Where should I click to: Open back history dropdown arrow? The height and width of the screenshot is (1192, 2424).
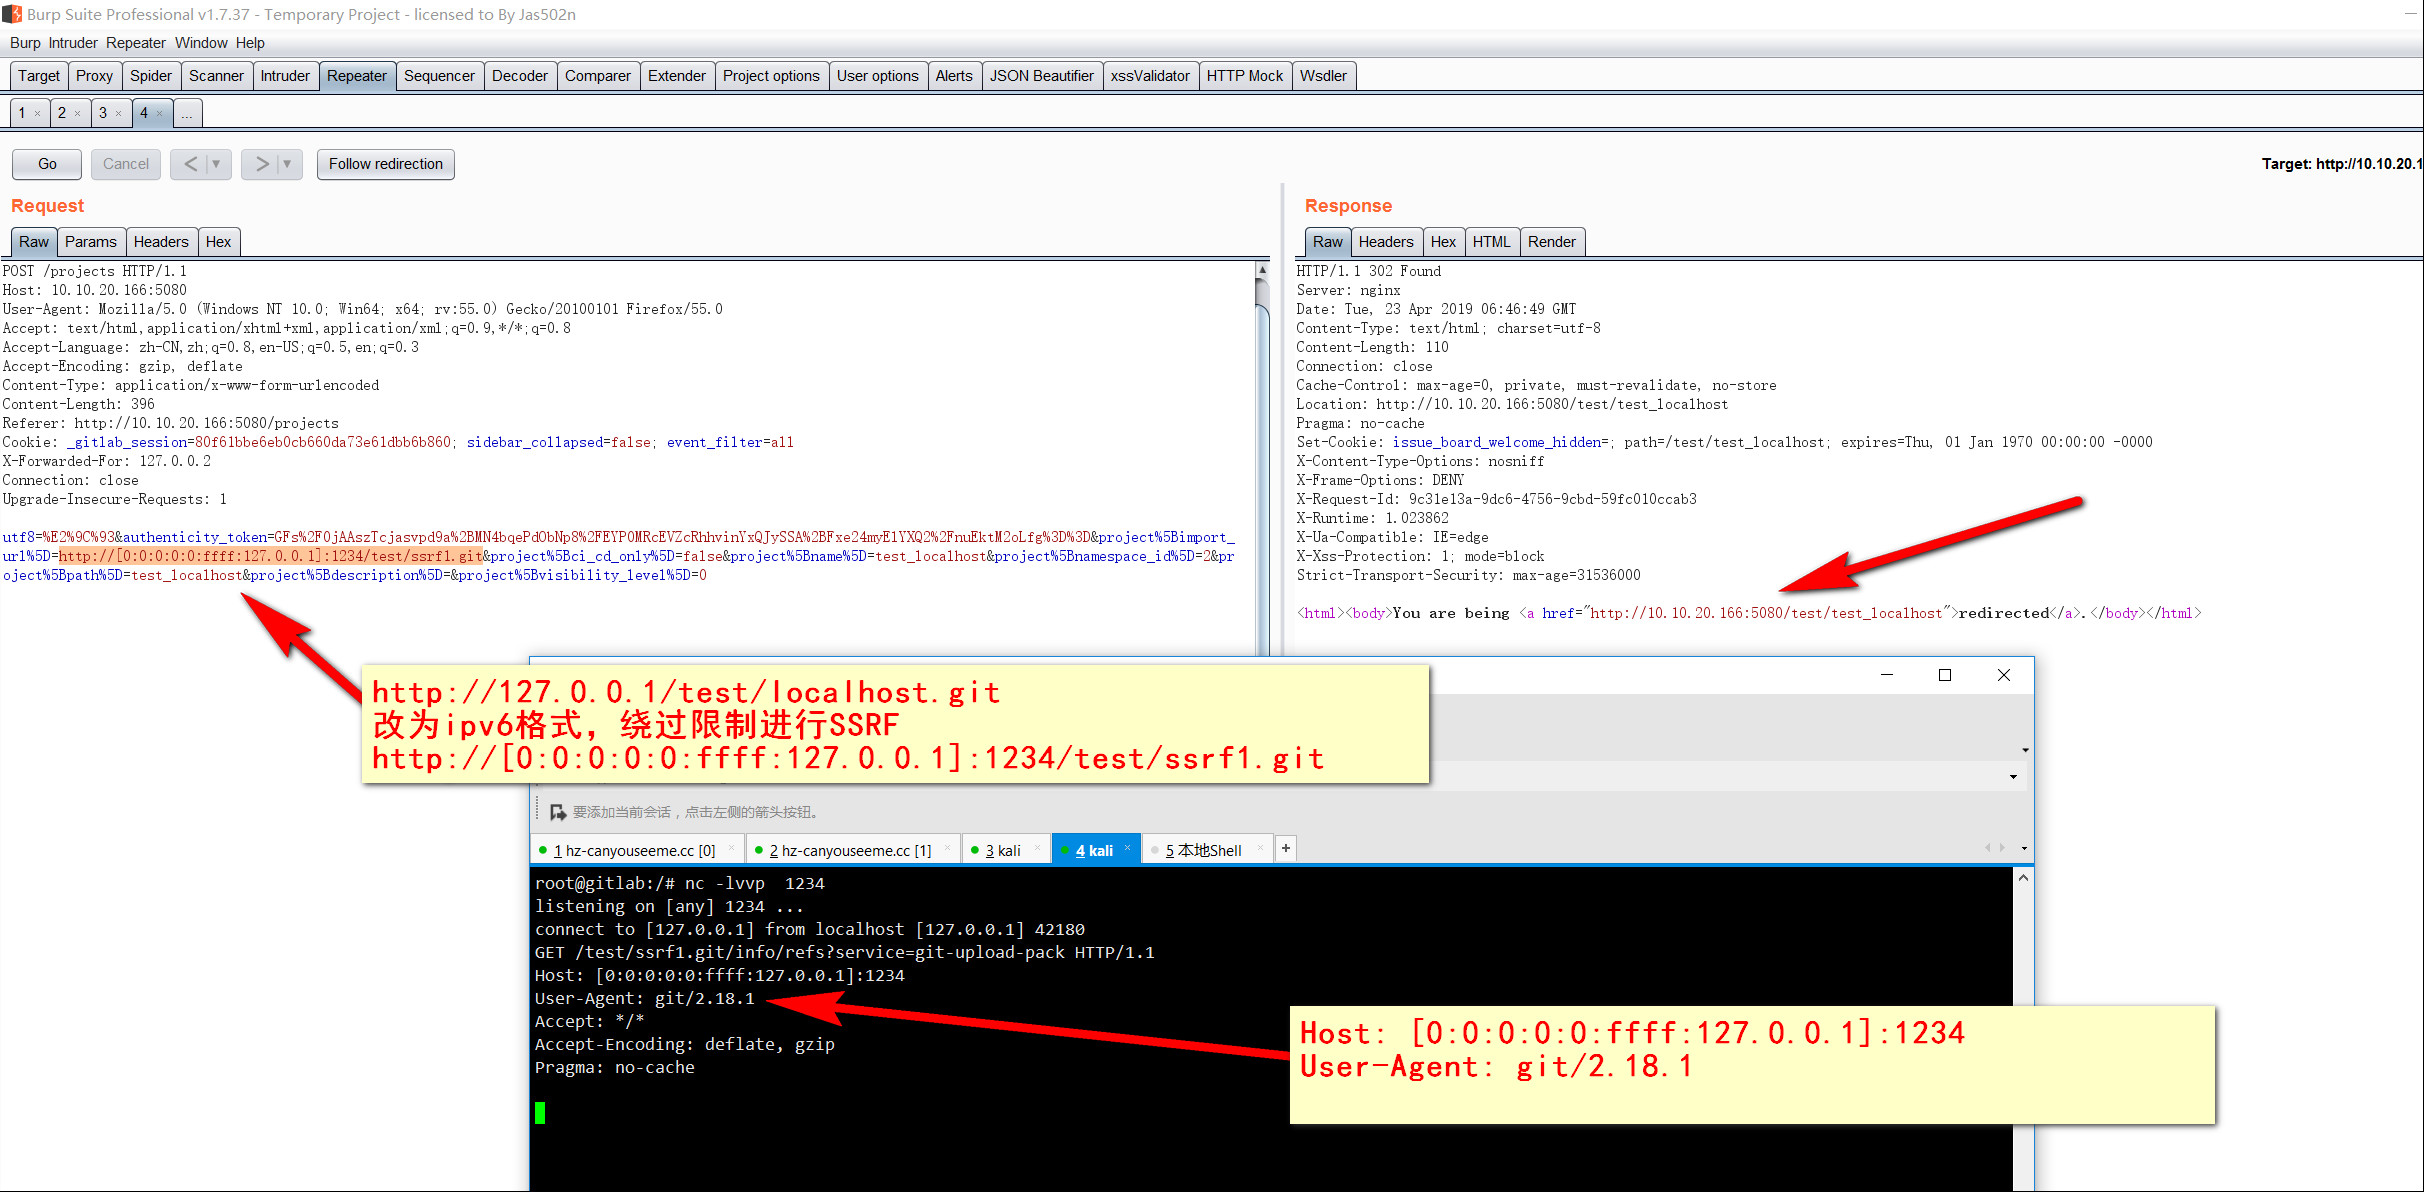pos(216,164)
